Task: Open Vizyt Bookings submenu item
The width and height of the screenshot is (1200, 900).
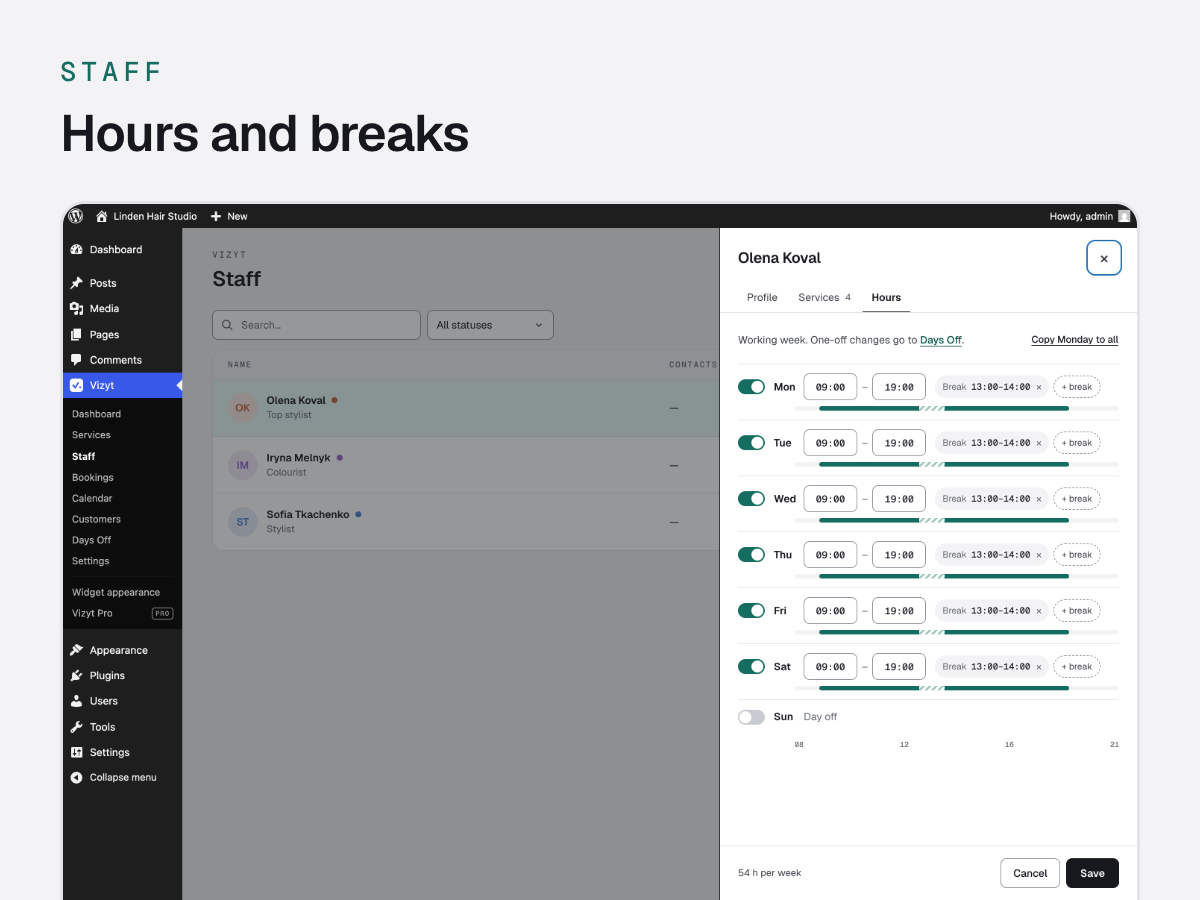Action: click(93, 477)
